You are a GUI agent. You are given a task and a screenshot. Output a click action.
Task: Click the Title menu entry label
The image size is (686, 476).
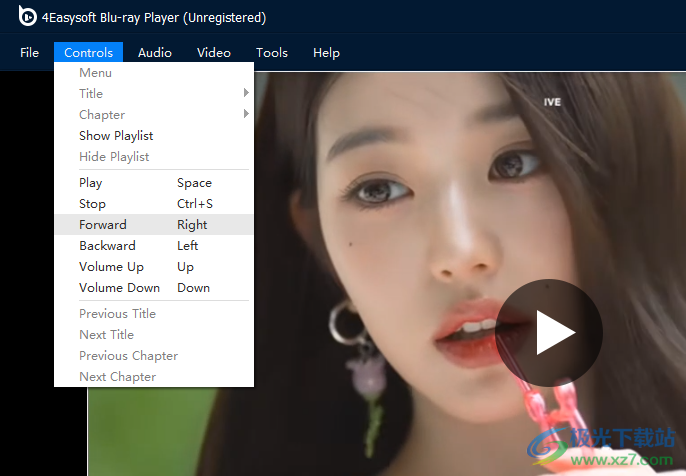(91, 94)
